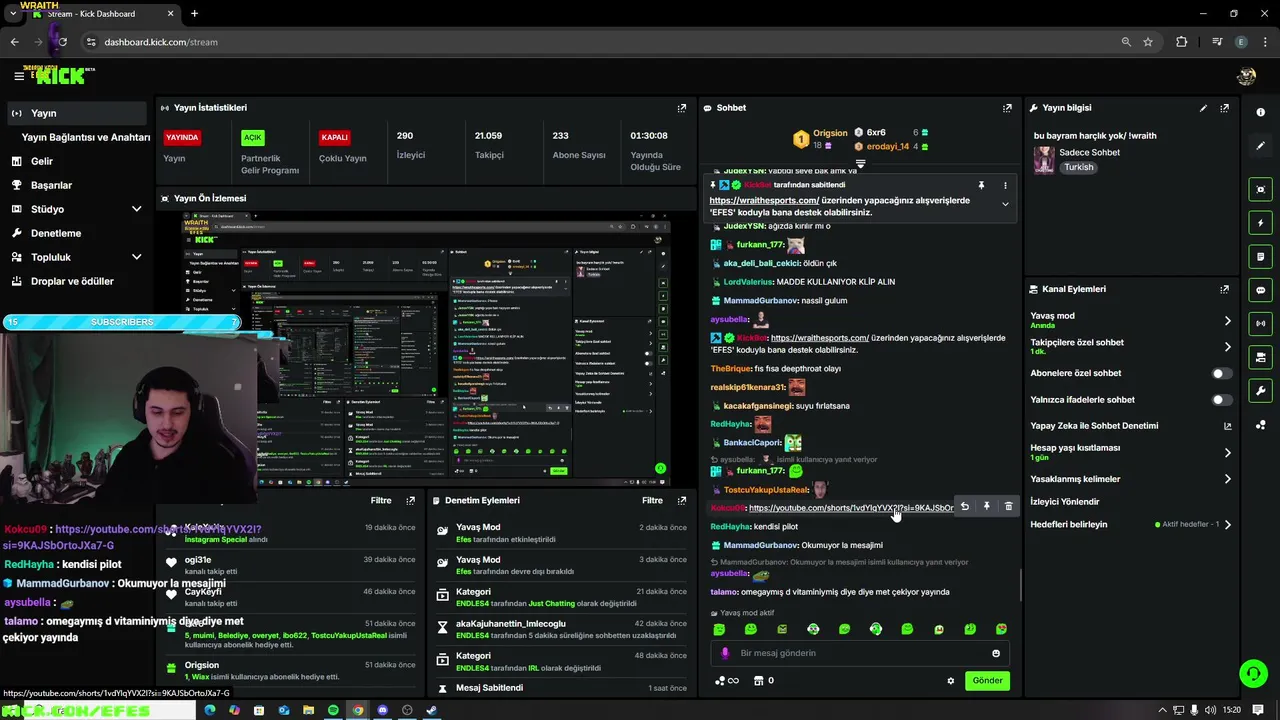Screen dimensions: 1280x720
Task: Select Yayın in the sidebar
Action: [x=76, y=113]
